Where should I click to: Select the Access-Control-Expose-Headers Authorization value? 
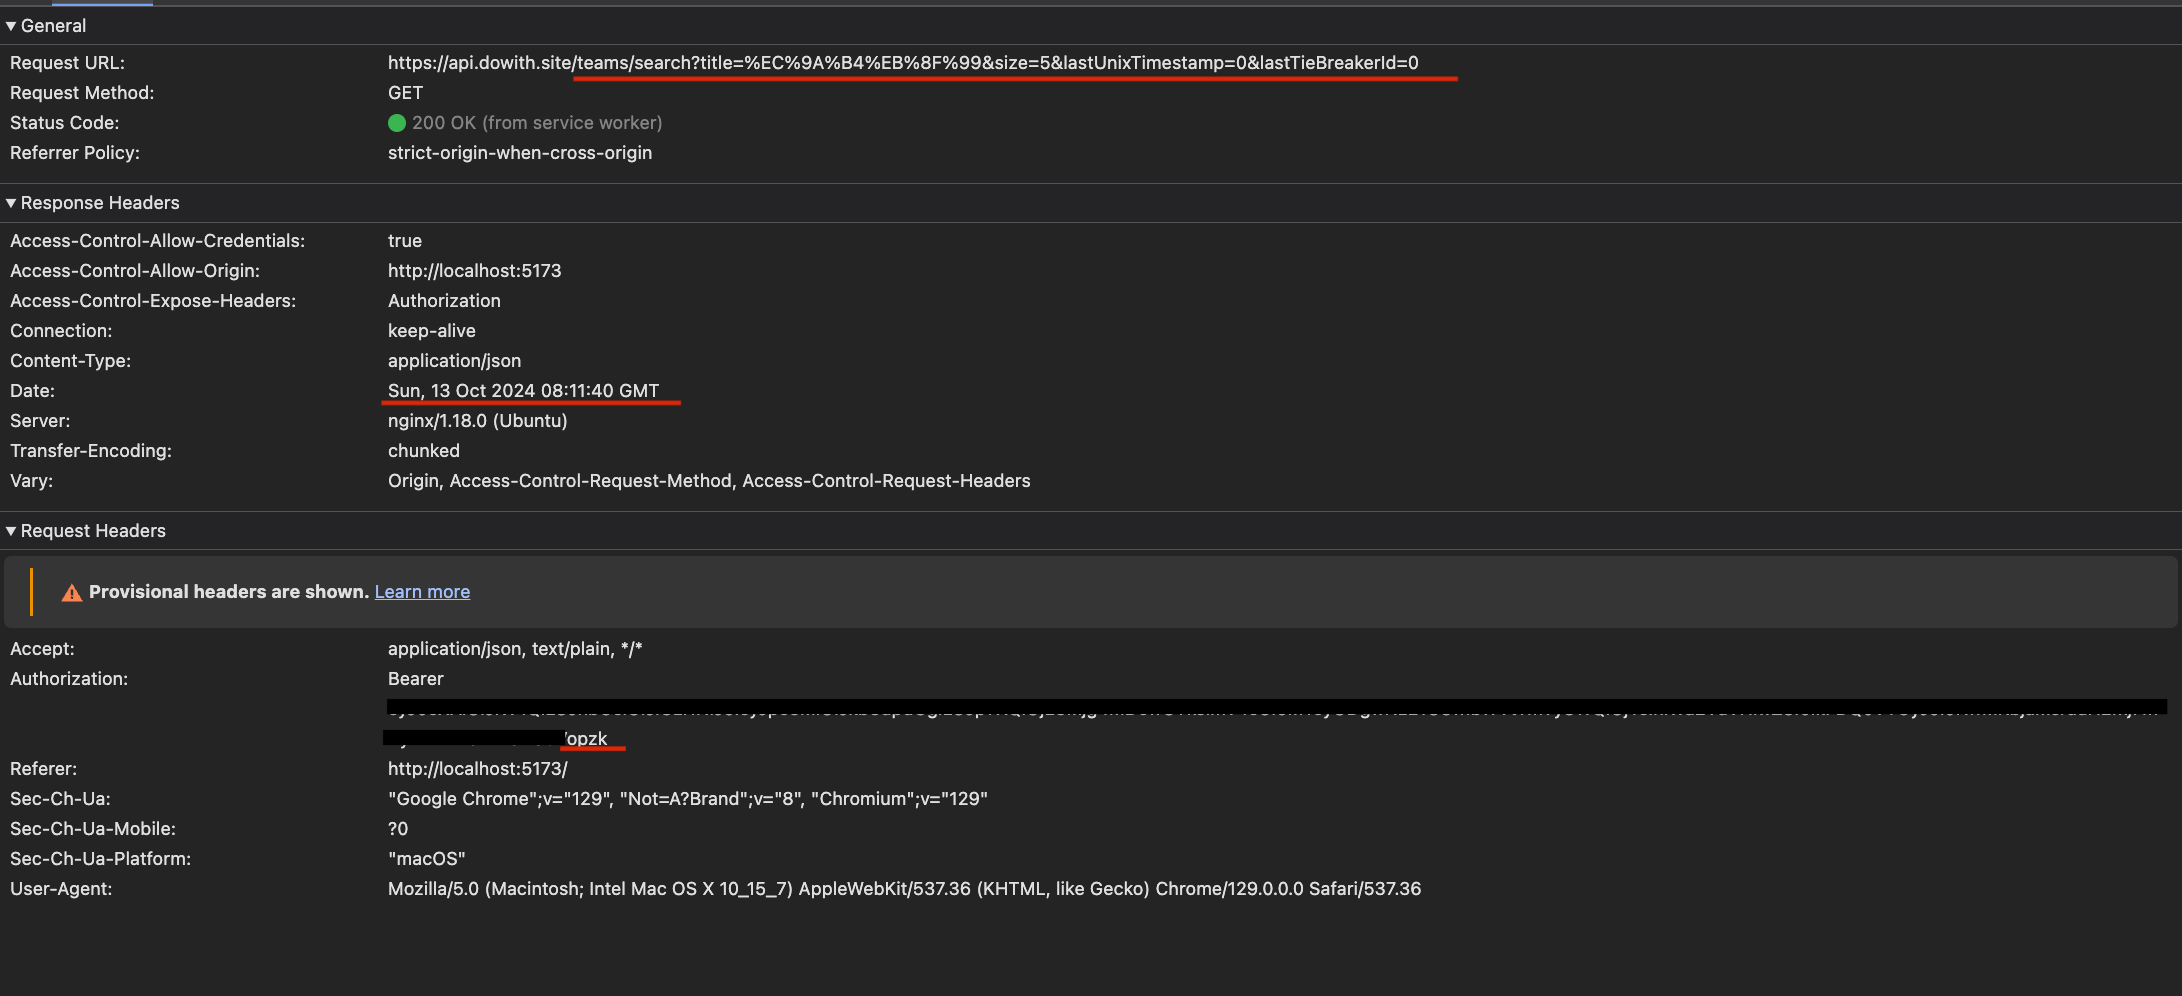[x=444, y=301]
